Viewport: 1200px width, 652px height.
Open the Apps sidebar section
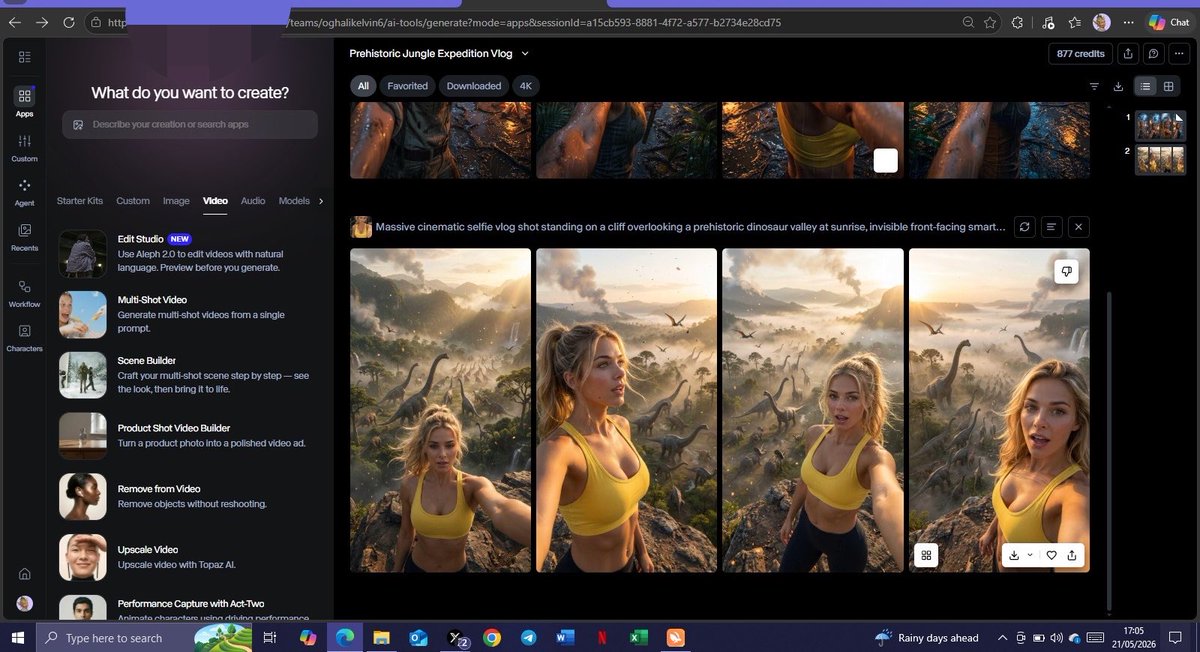[24, 103]
